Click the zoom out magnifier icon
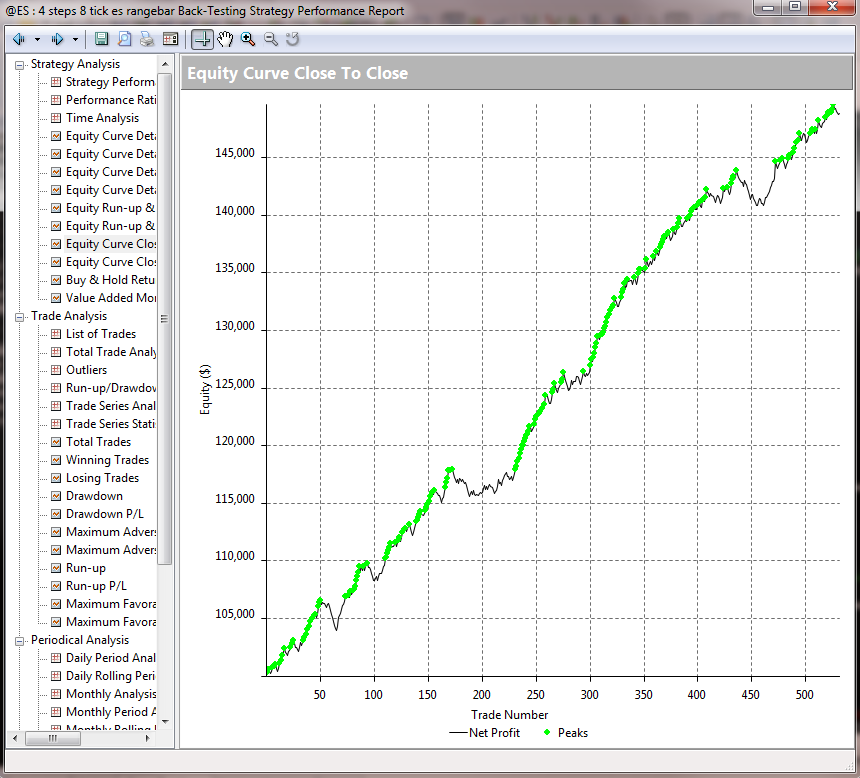 pyautogui.click(x=271, y=39)
